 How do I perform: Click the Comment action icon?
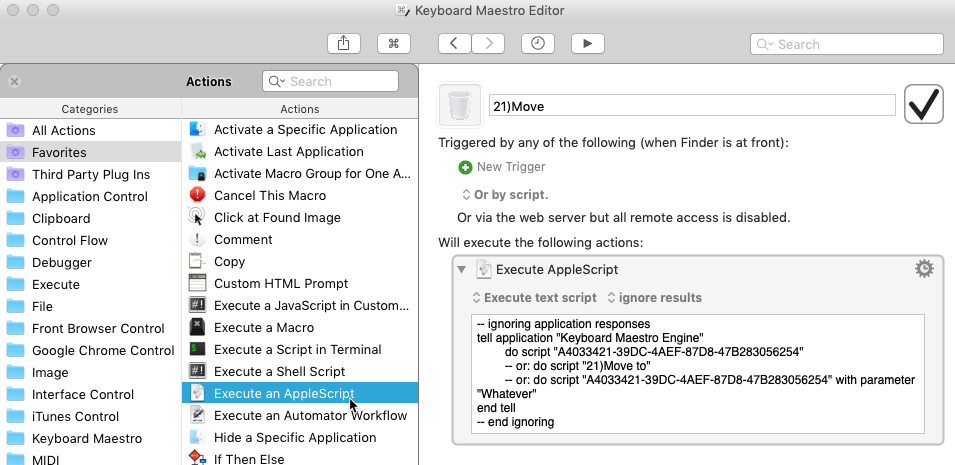(x=197, y=239)
